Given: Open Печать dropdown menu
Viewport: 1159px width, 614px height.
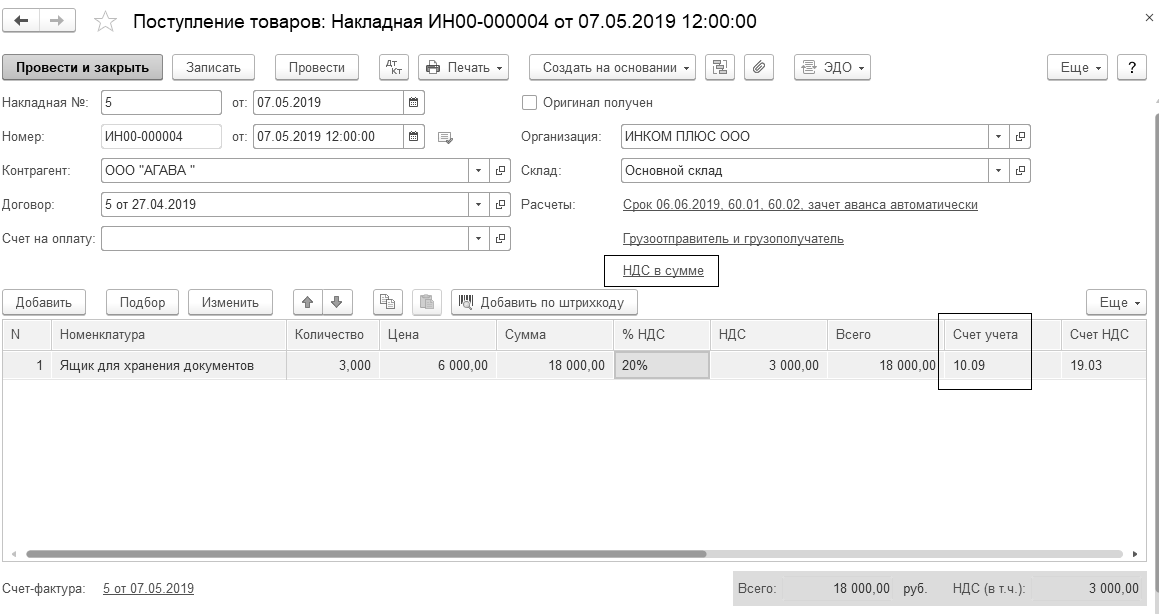Looking at the screenshot, I should (x=463, y=67).
